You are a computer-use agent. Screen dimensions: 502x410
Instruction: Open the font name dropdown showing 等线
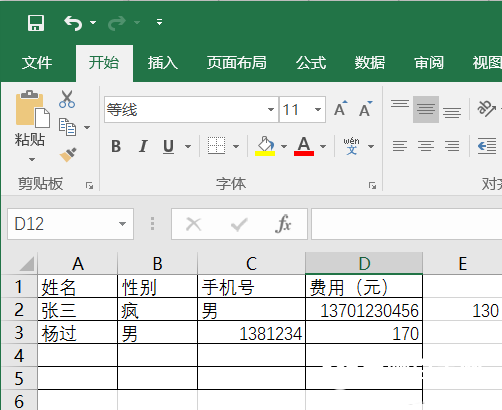point(271,109)
